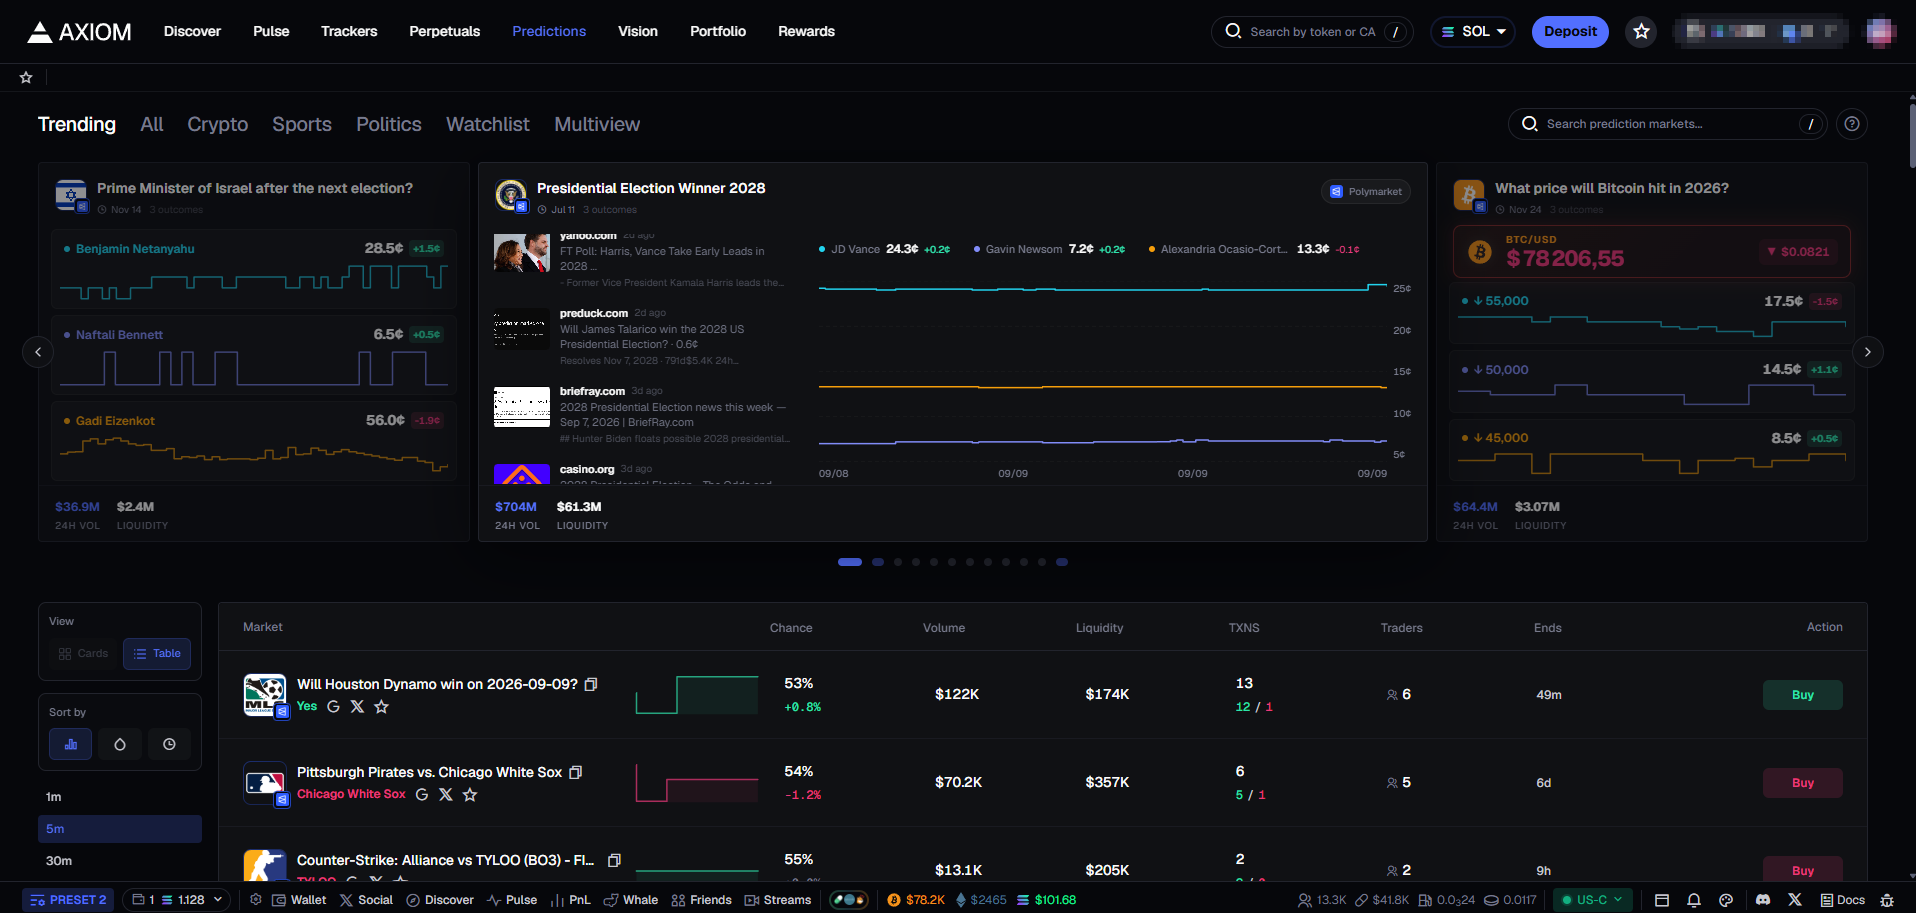
Task: Copy the Houston Dynamo market title
Action: click(x=591, y=684)
